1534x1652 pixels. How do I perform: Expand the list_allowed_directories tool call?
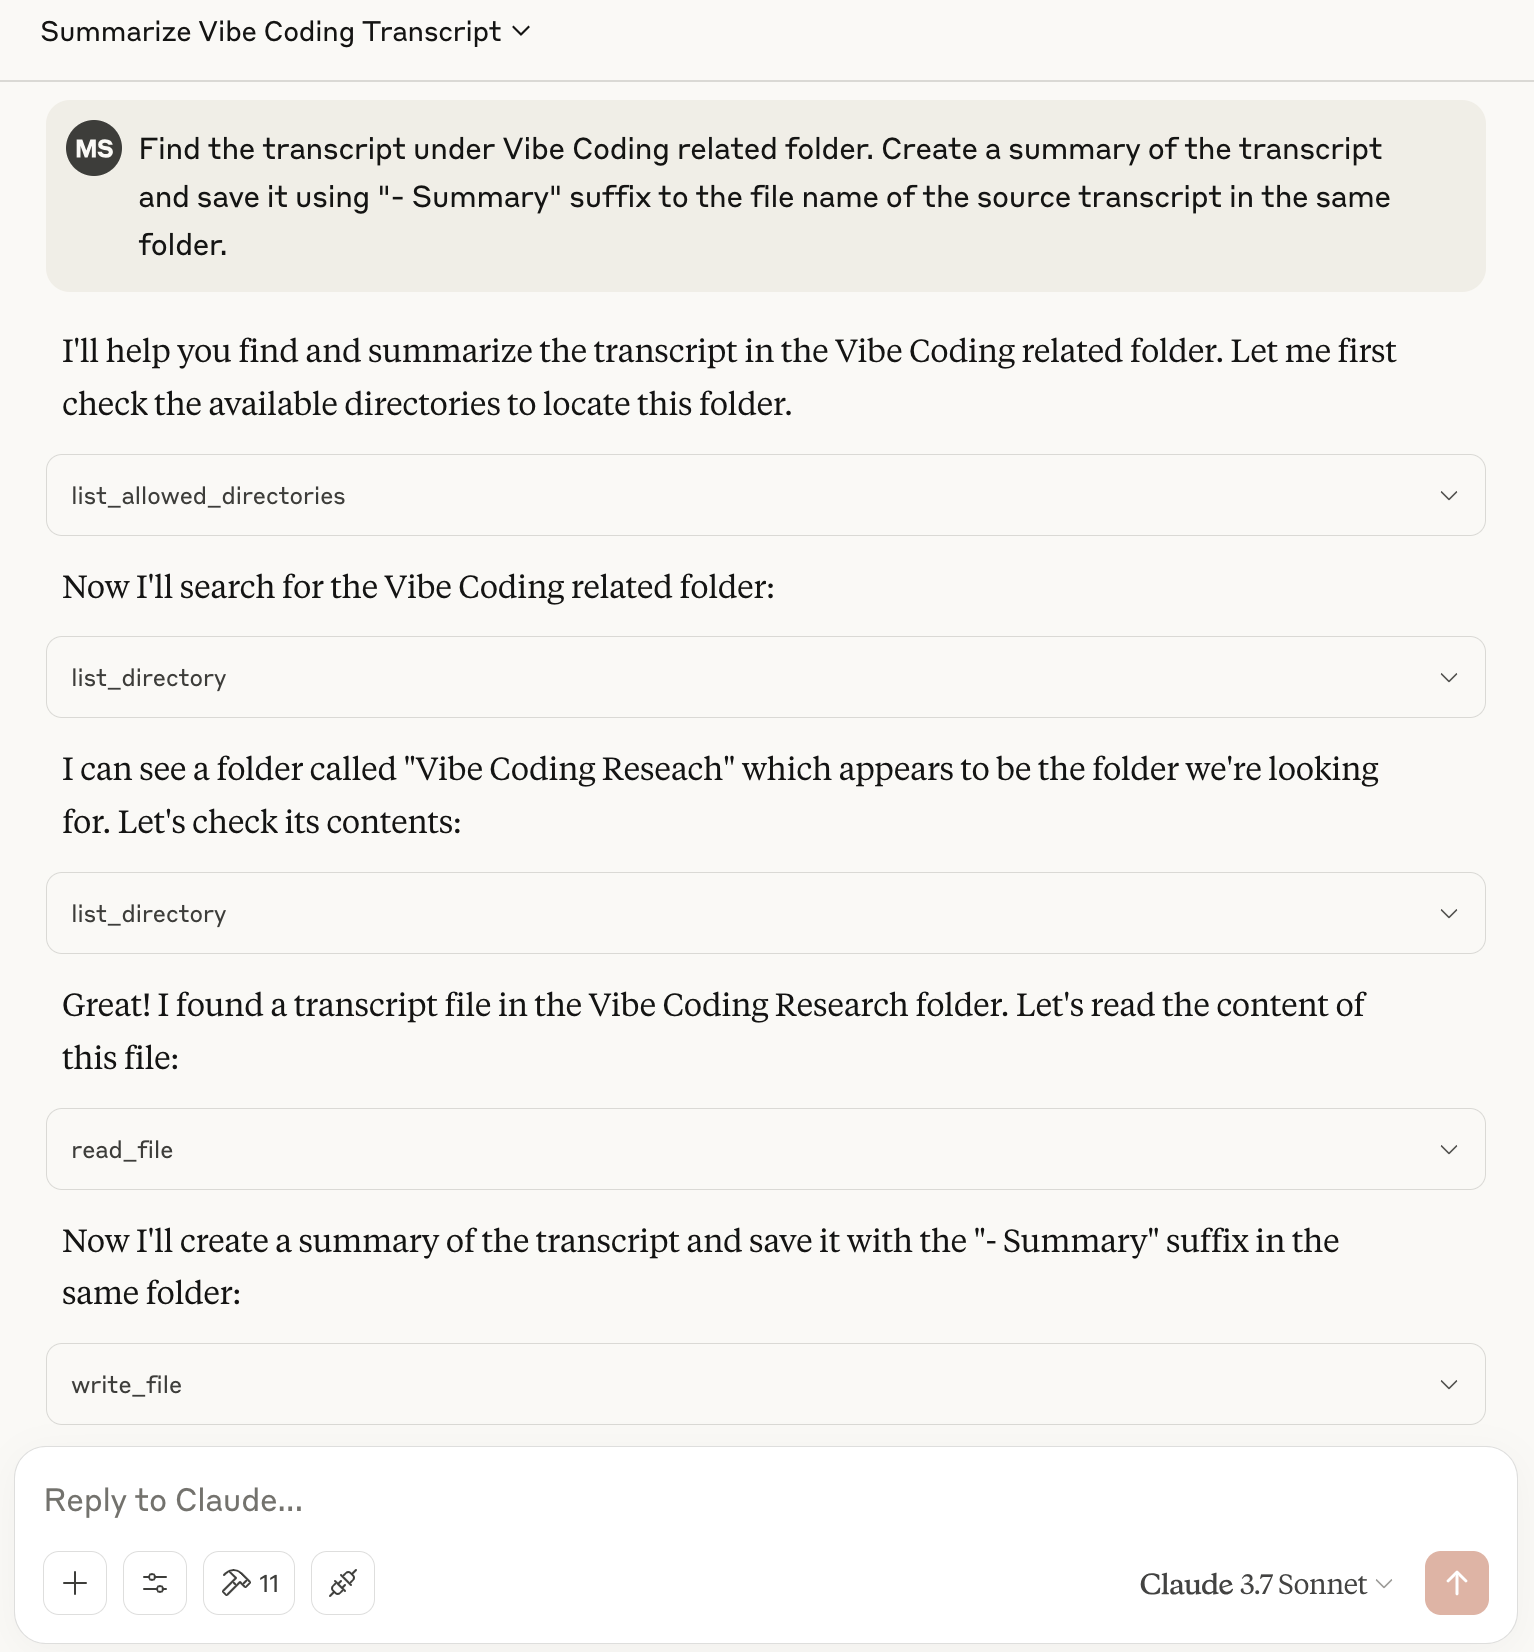point(765,496)
